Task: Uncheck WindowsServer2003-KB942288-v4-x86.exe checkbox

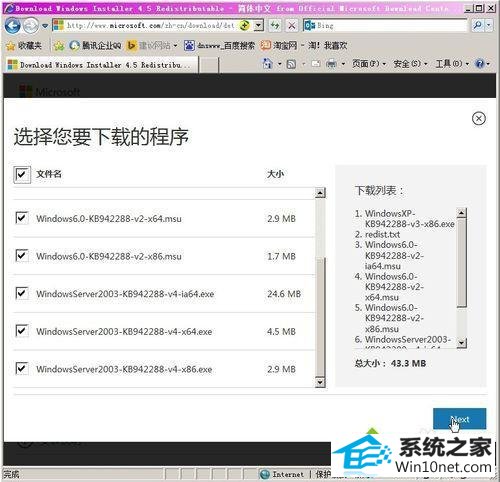Action: point(22,369)
